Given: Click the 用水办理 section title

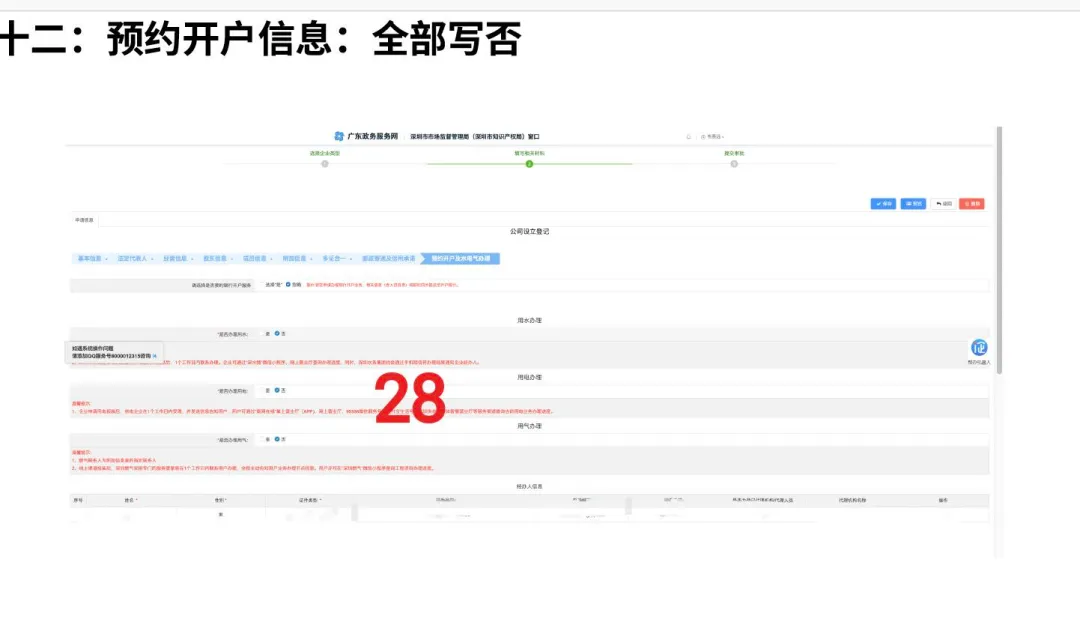Looking at the screenshot, I should point(529,320).
